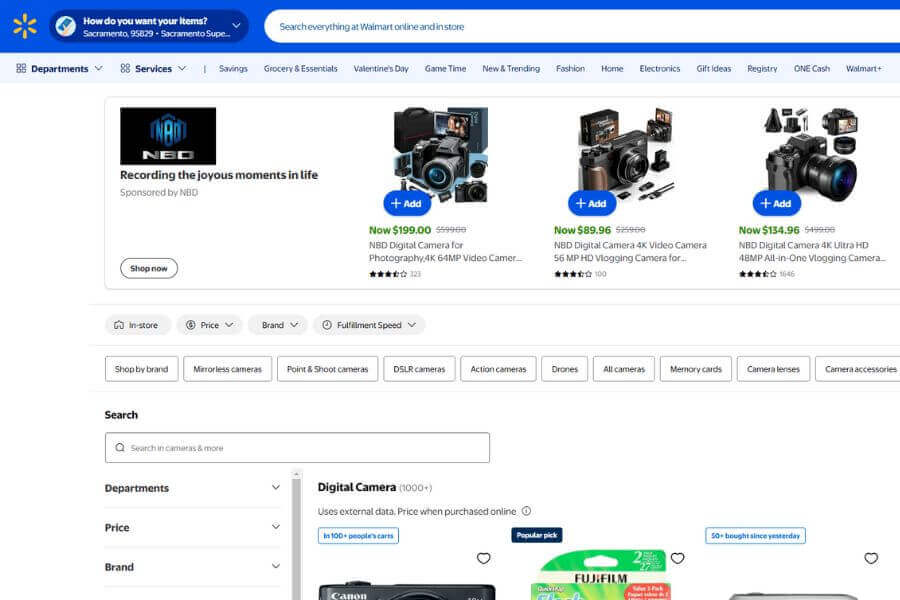Click heart icon on Fujifilm product

(677, 558)
